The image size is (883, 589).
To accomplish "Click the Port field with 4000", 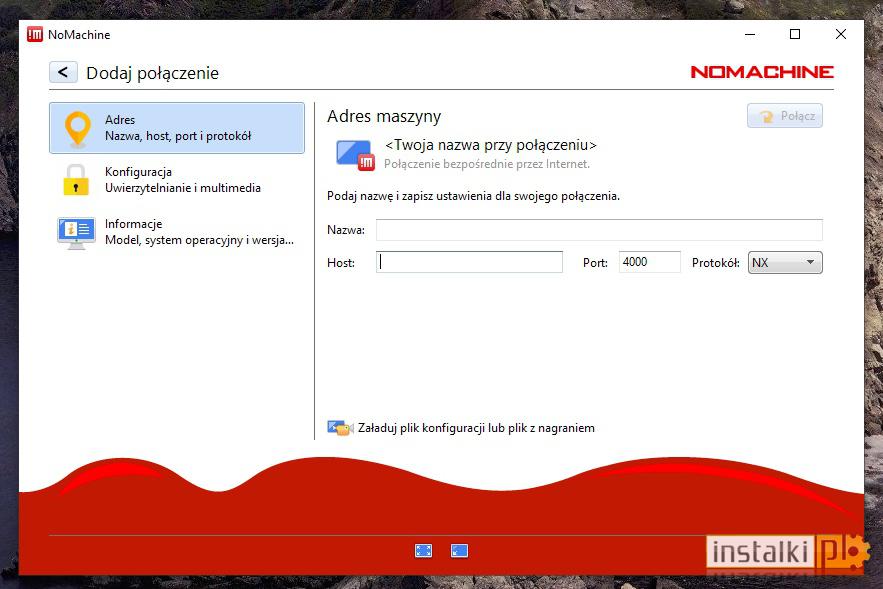I will (x=649, y=262).
